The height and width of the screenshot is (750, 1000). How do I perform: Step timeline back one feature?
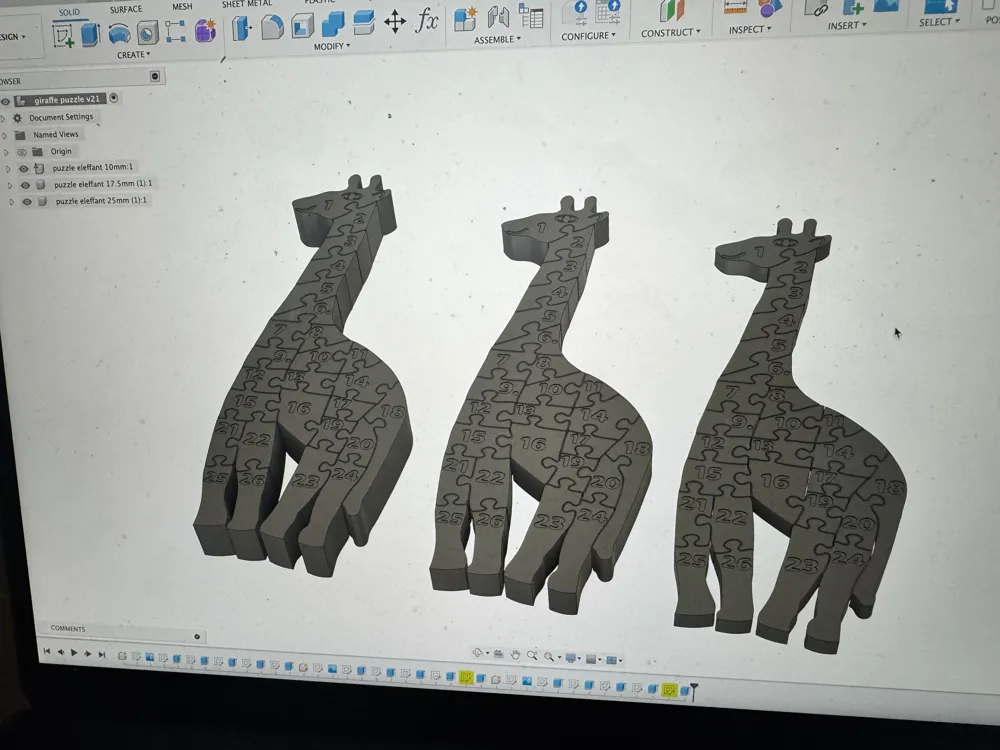pyautogui.click(x=61, y=652)
